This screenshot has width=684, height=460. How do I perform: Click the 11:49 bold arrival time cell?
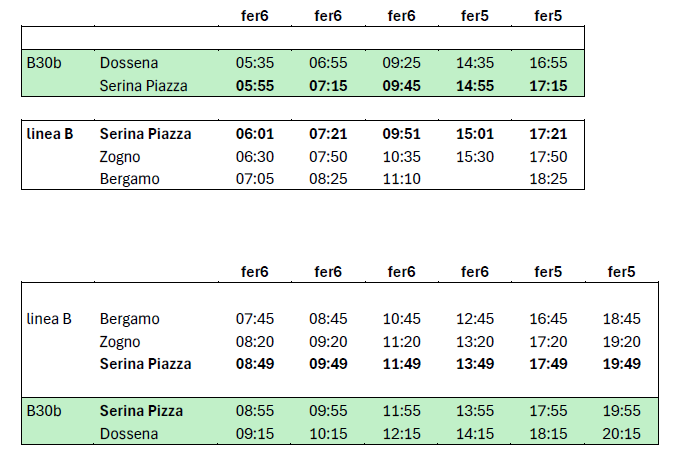401,364
